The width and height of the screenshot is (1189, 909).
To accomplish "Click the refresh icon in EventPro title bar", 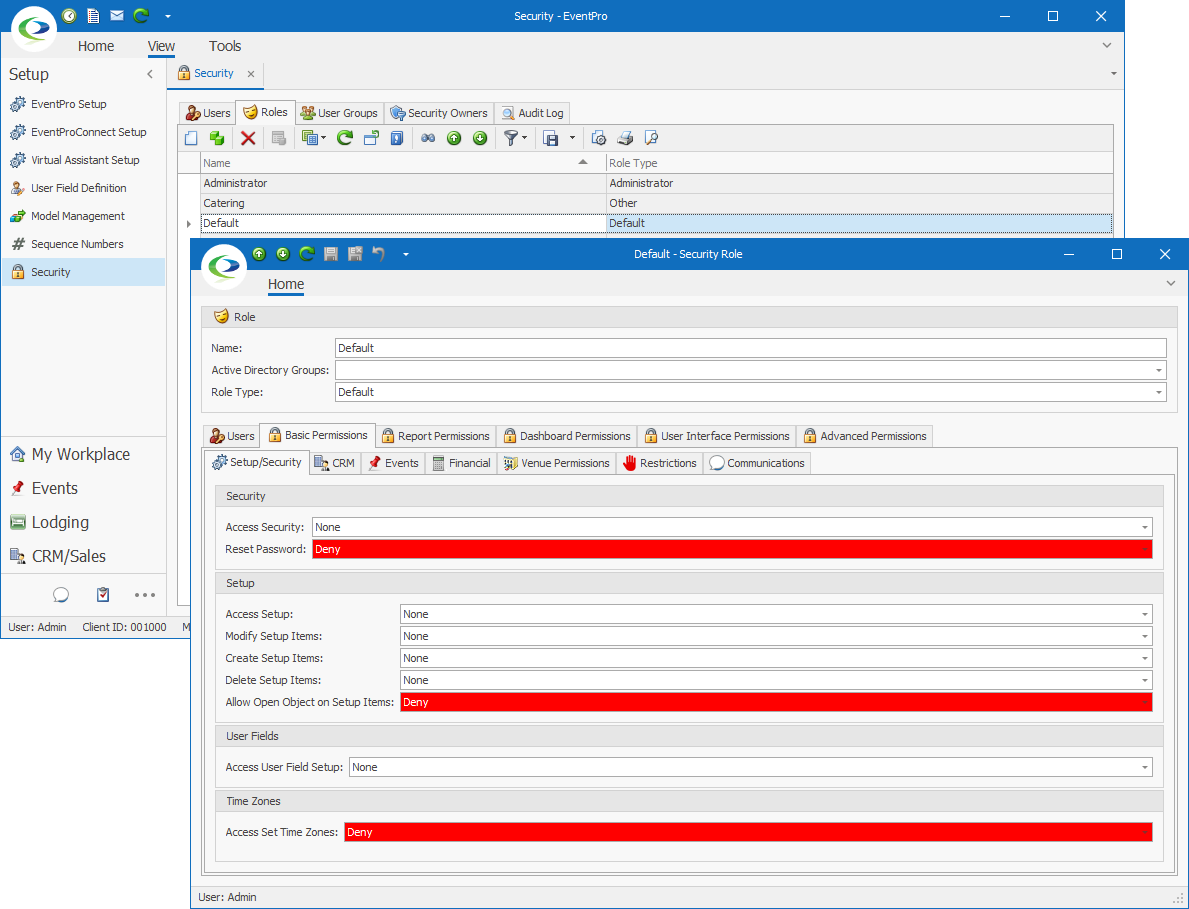I will 140,15.
